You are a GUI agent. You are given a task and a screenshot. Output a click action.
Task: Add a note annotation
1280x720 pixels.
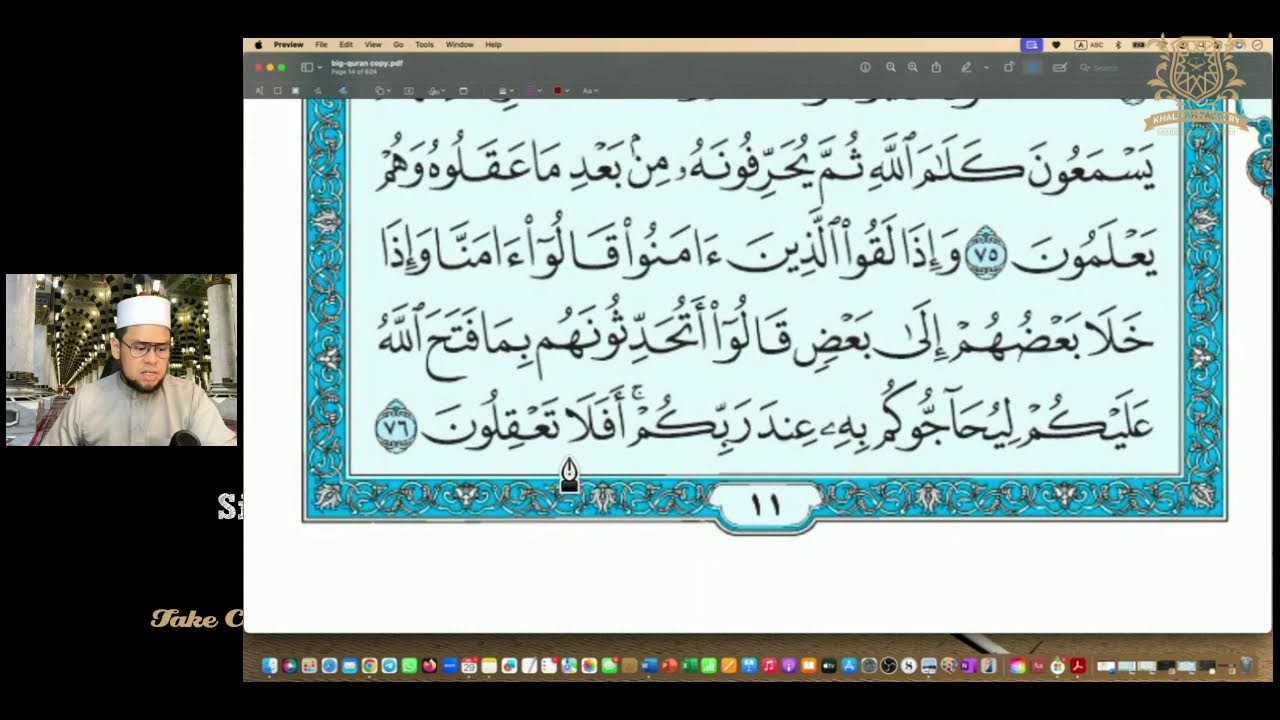[x=463, y=91]
